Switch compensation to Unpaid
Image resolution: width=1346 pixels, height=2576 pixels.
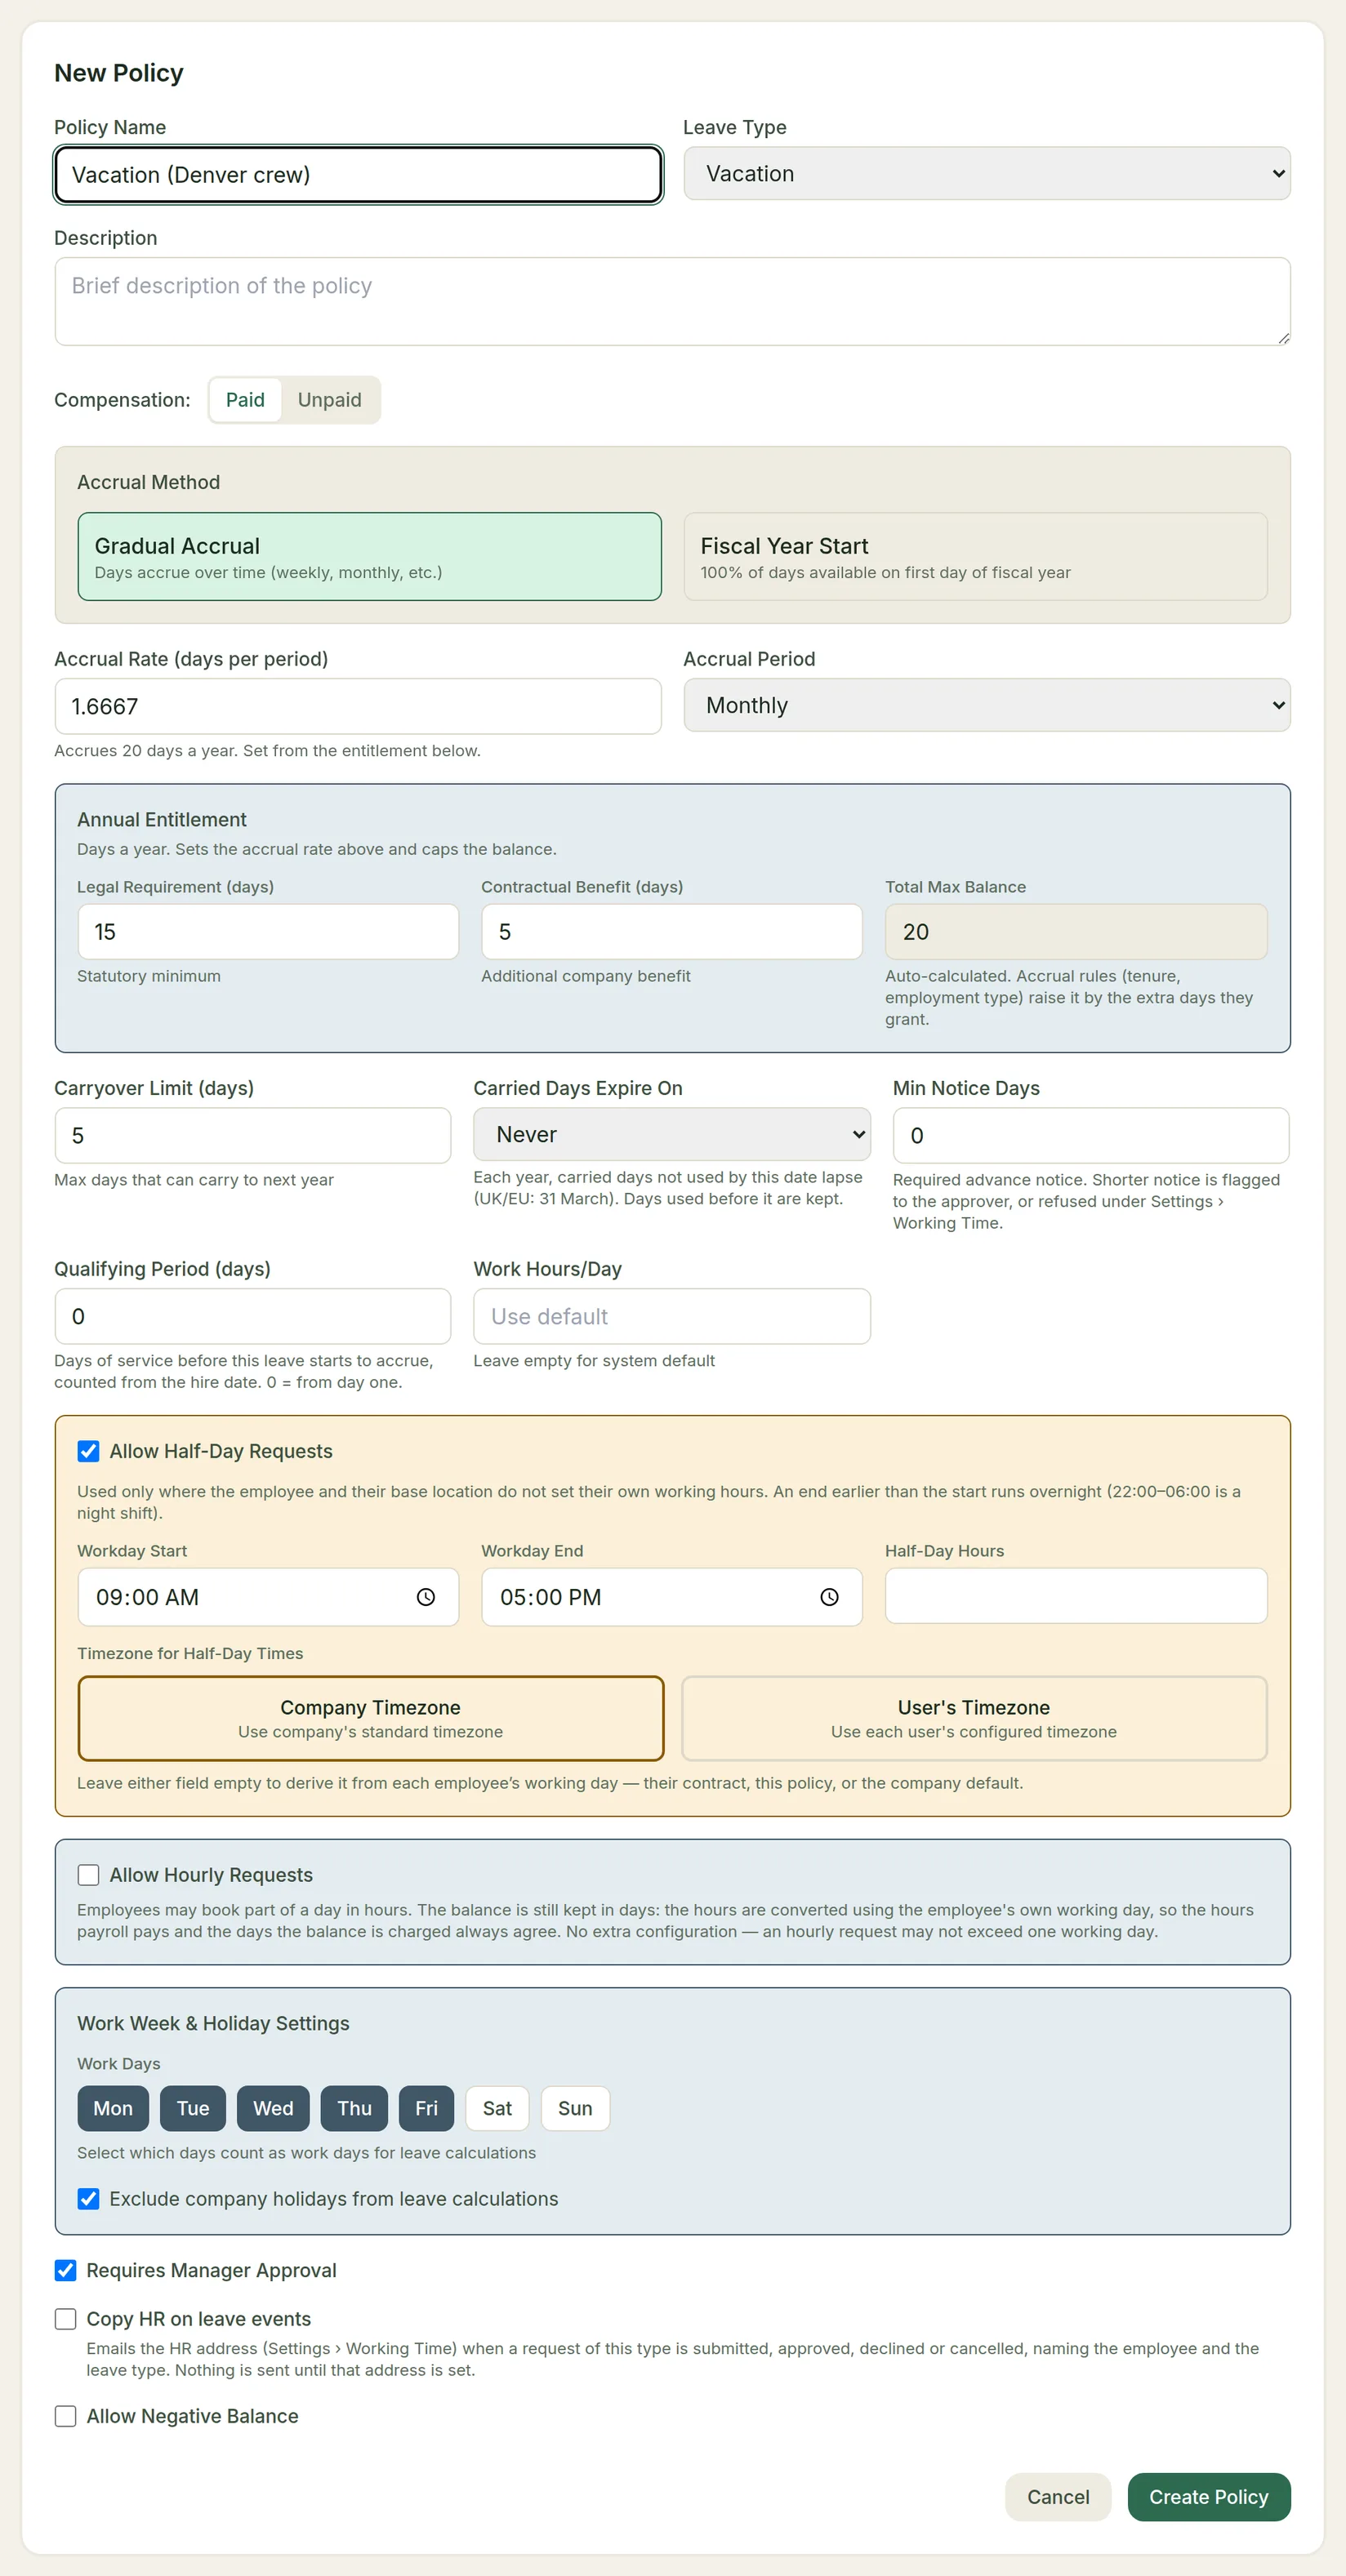pos(329,400)
